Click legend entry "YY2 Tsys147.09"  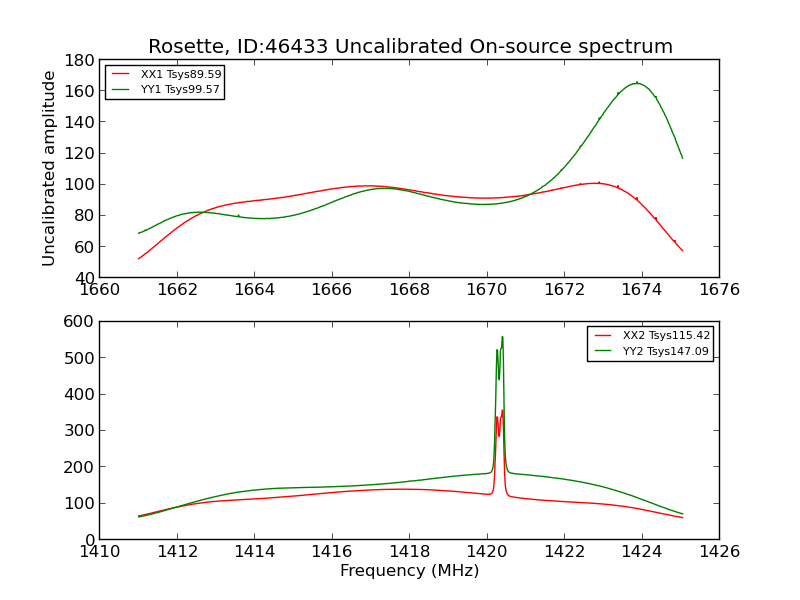pos(665,351)
